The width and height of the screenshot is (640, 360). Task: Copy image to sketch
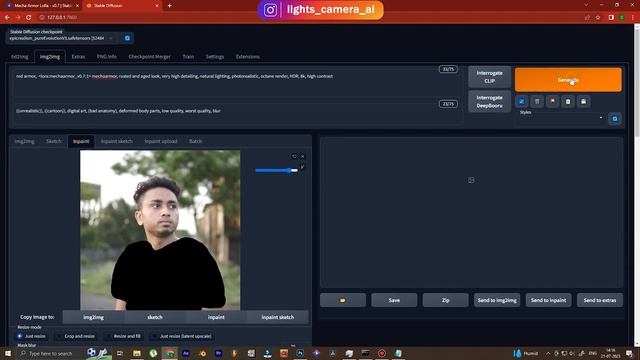point(155,317)
